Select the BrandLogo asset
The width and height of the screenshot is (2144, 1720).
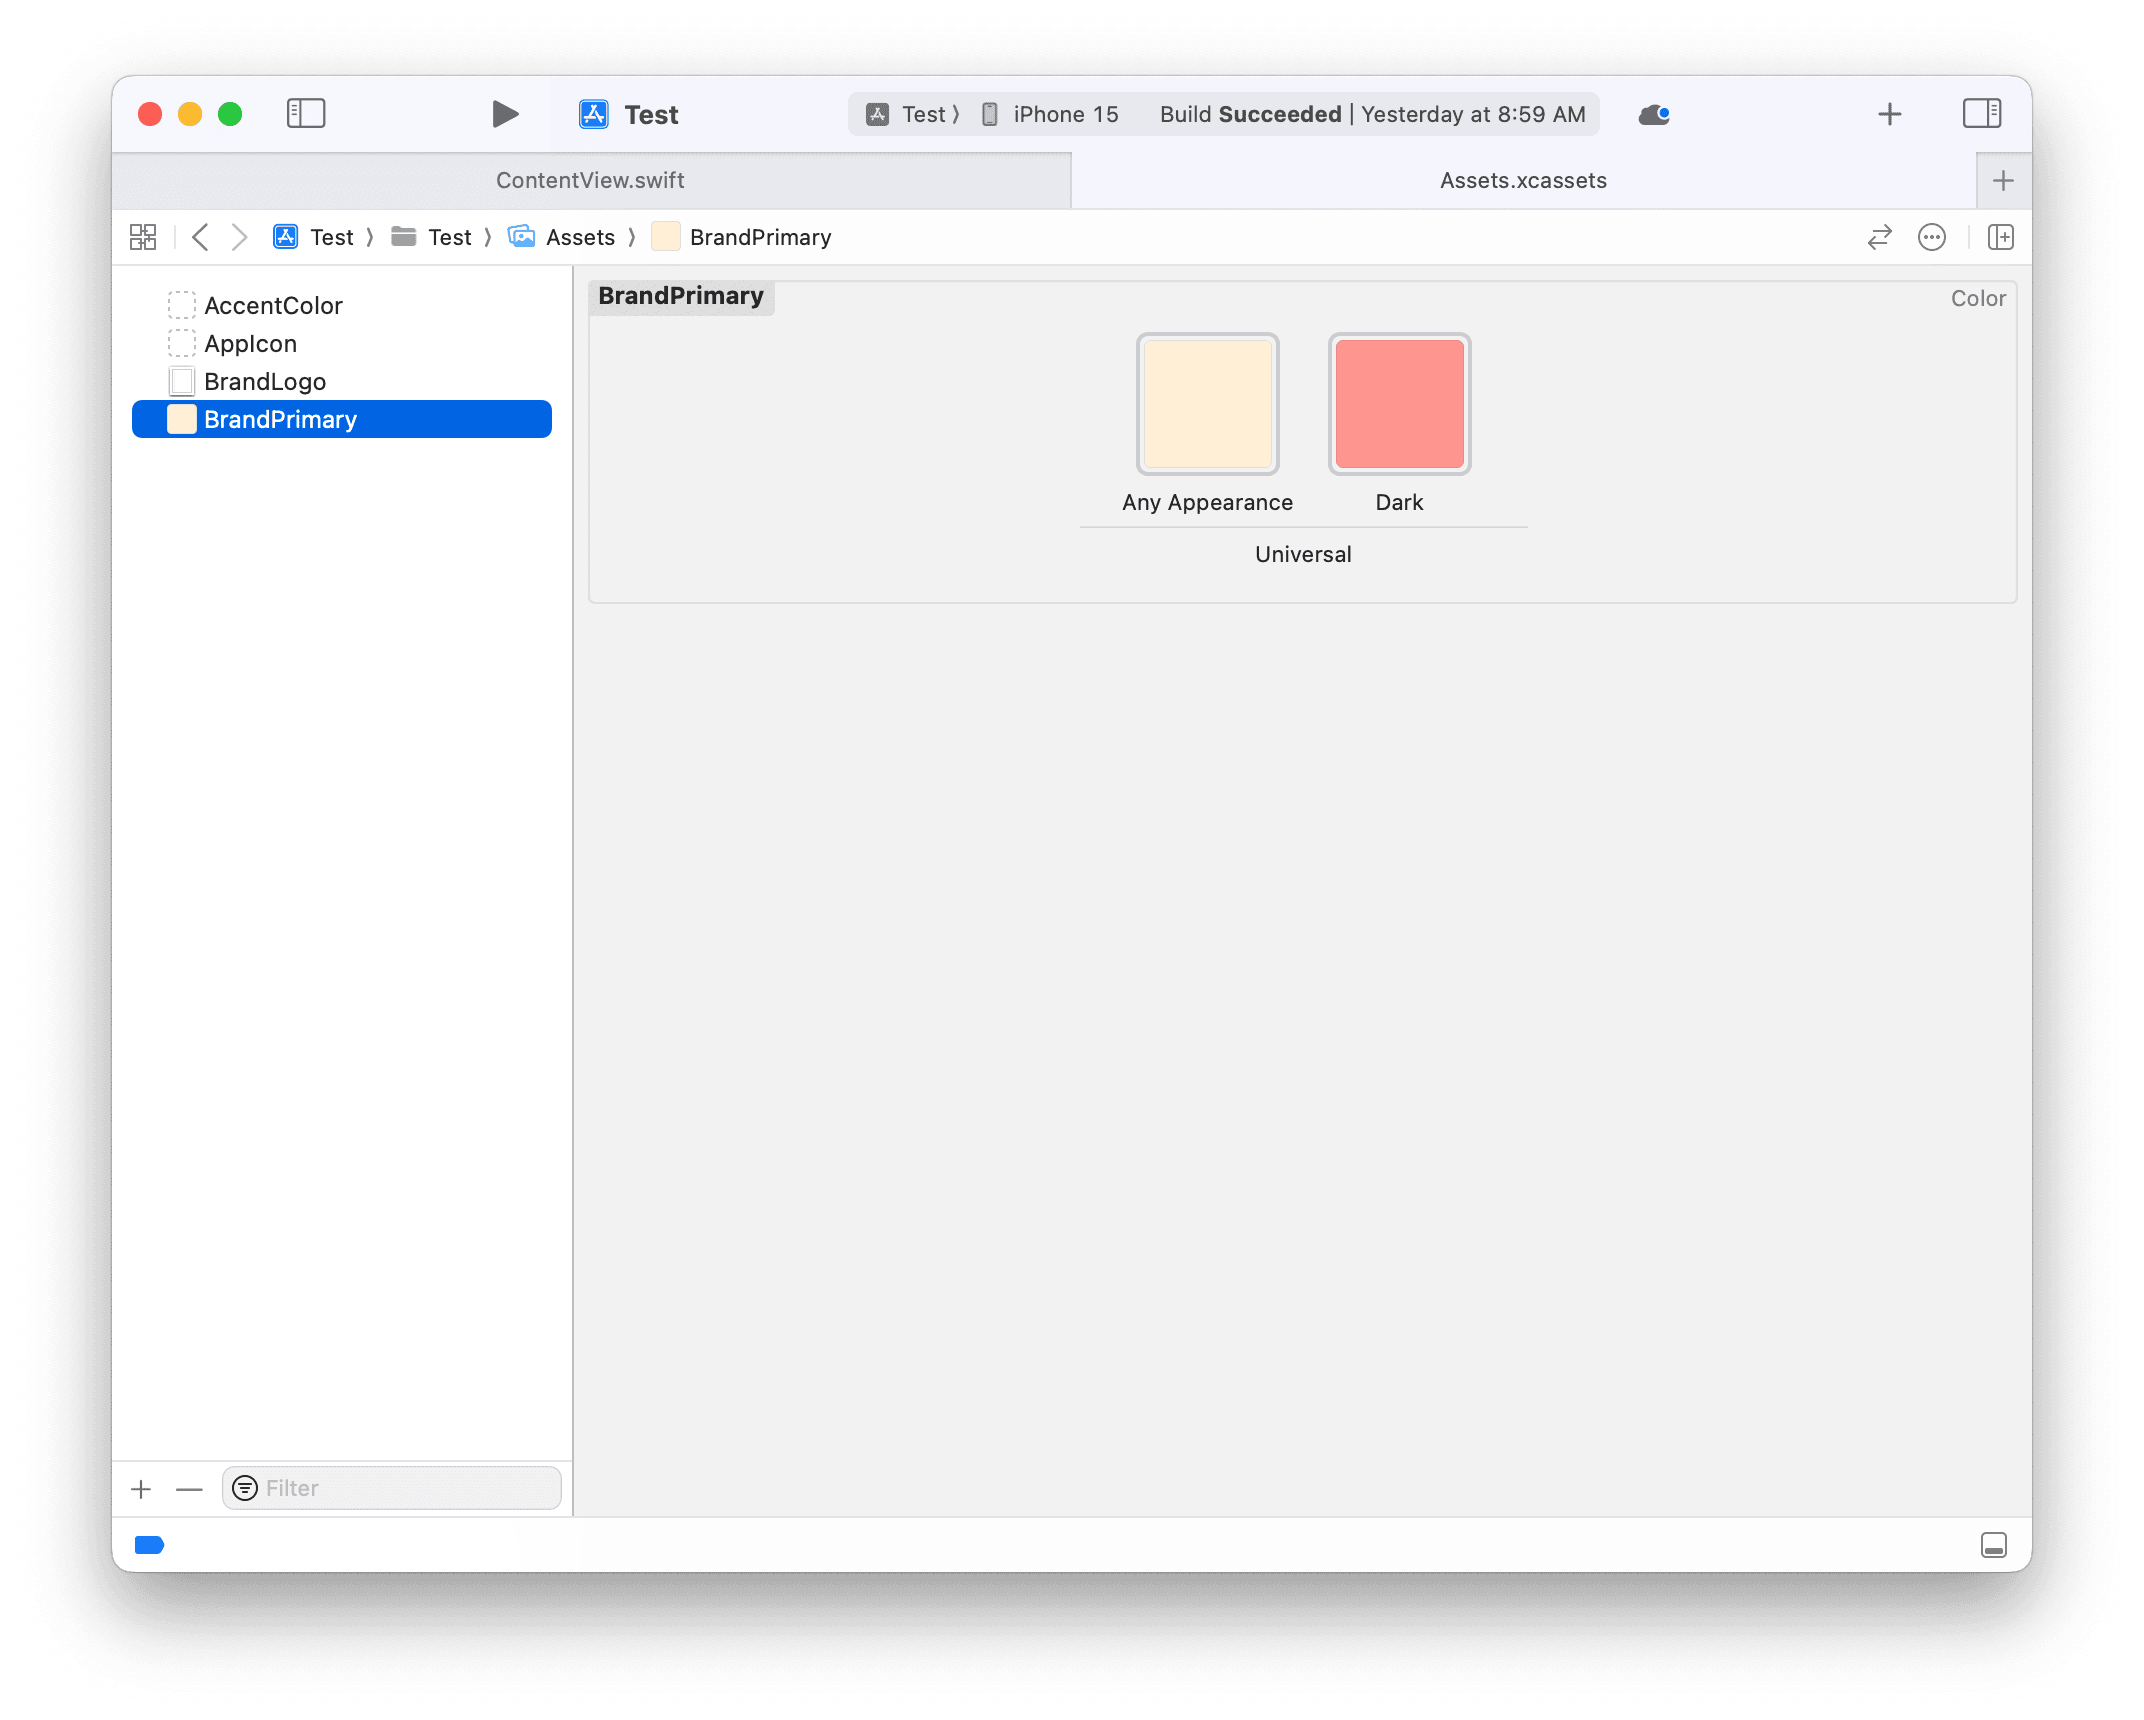point(265,382)
